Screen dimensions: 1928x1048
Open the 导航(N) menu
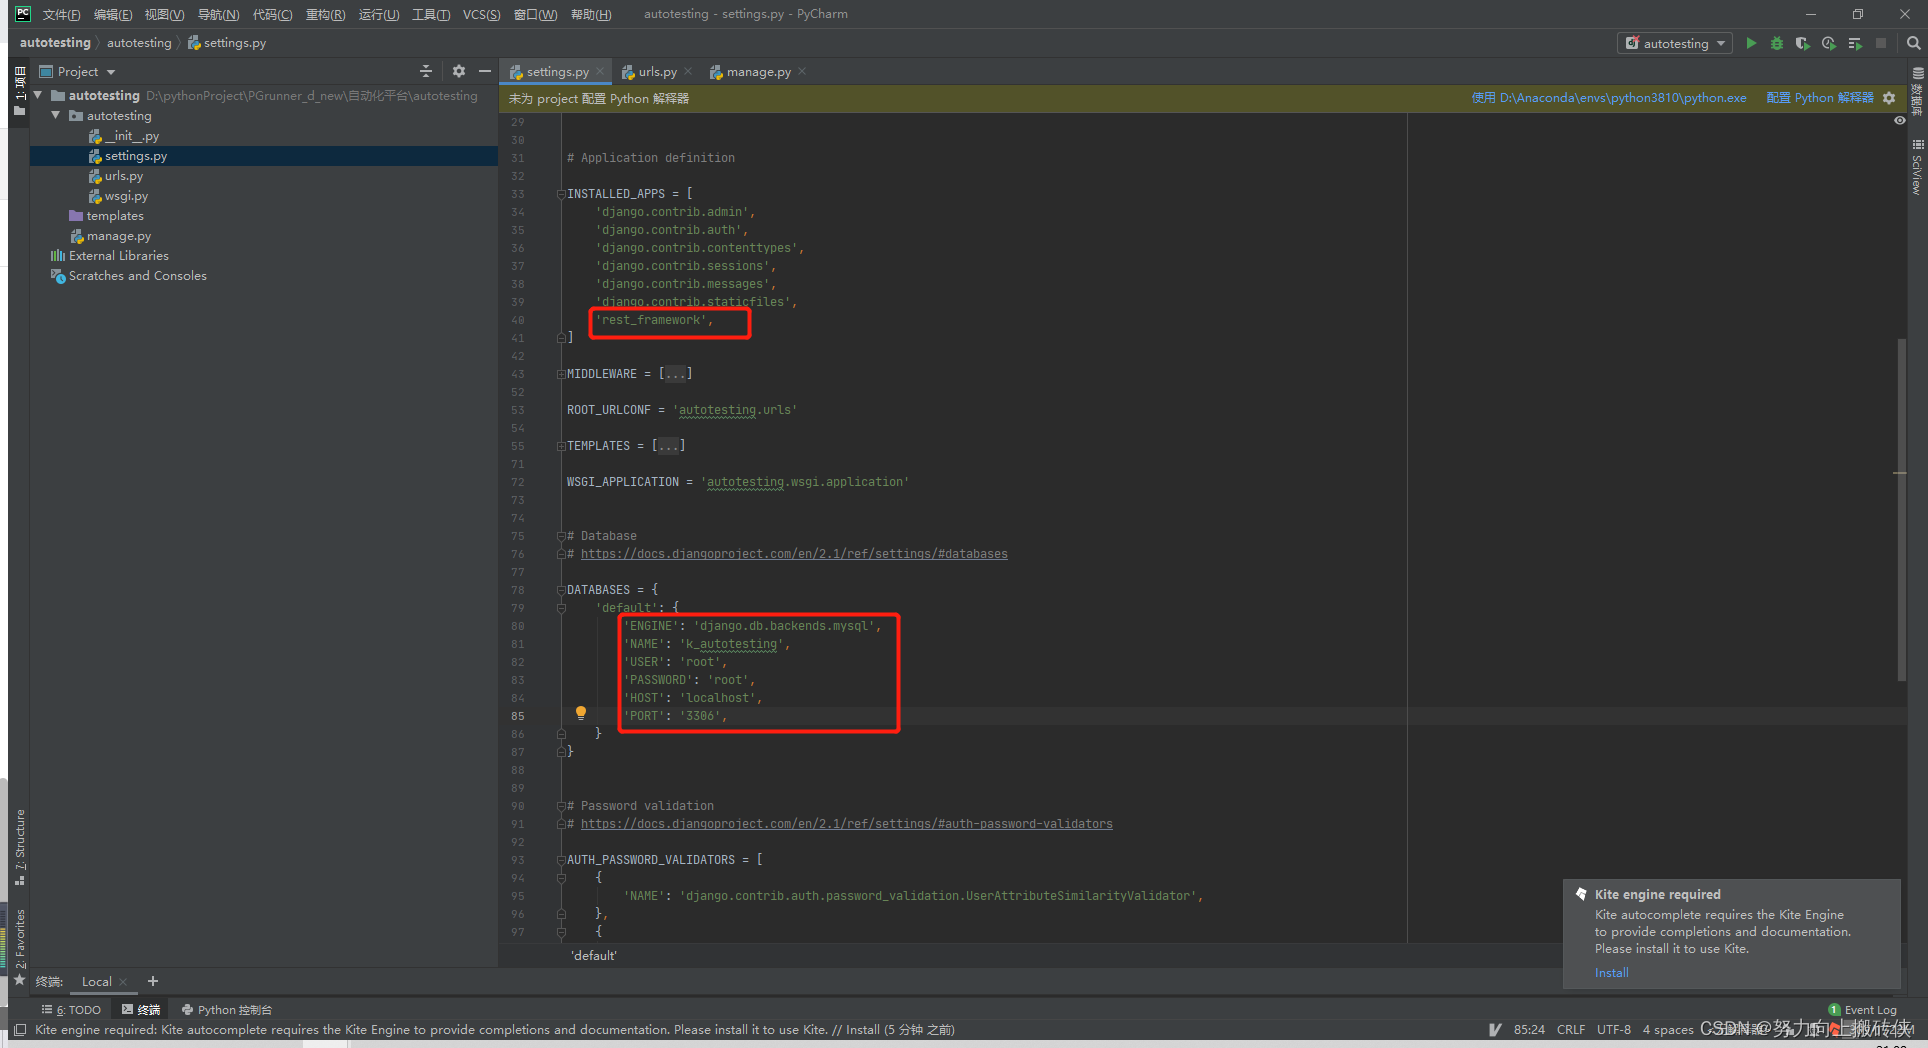pyautogui.click(x=218, y=14)
